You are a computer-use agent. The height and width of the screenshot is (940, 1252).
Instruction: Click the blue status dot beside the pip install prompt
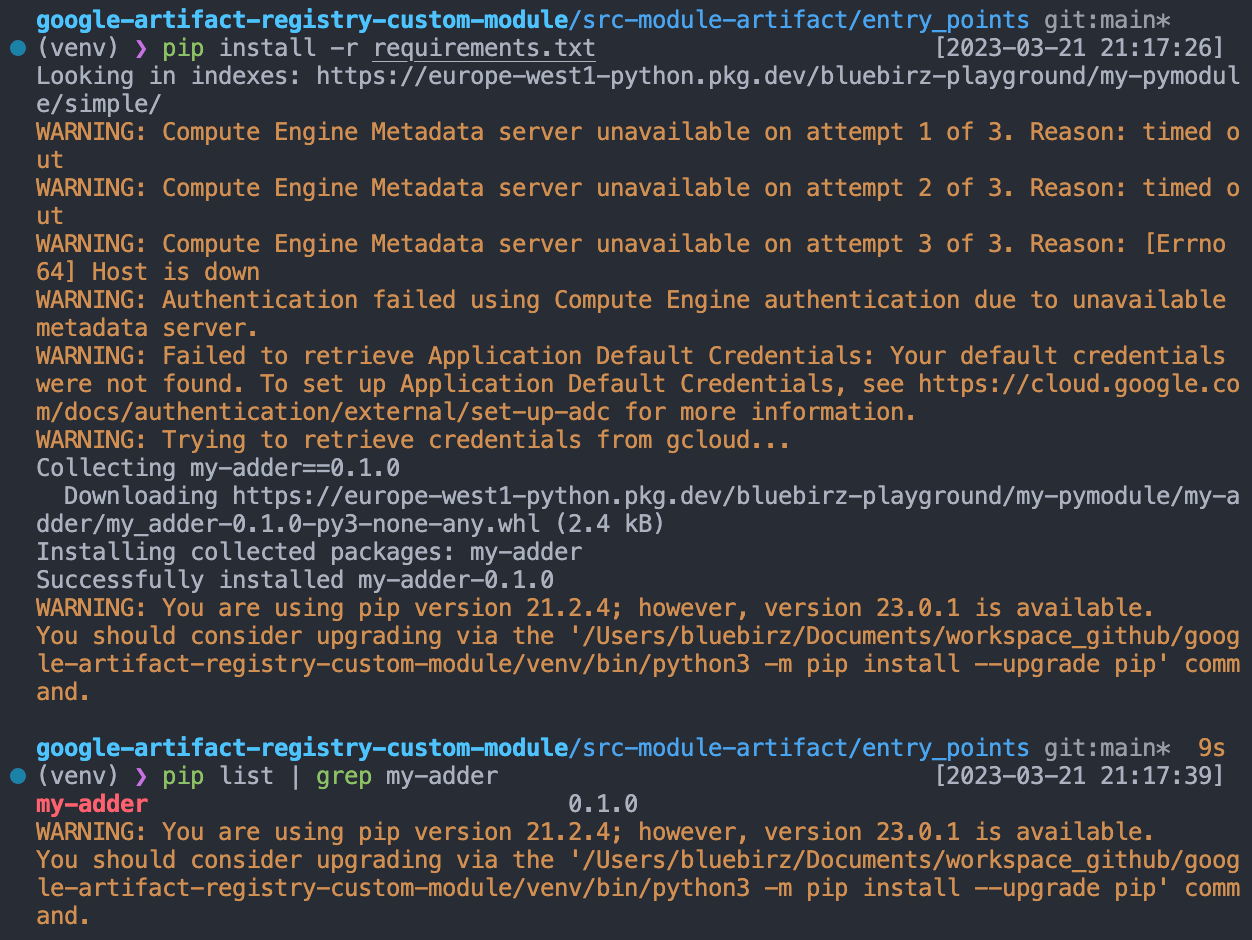[x=17, y=48]
